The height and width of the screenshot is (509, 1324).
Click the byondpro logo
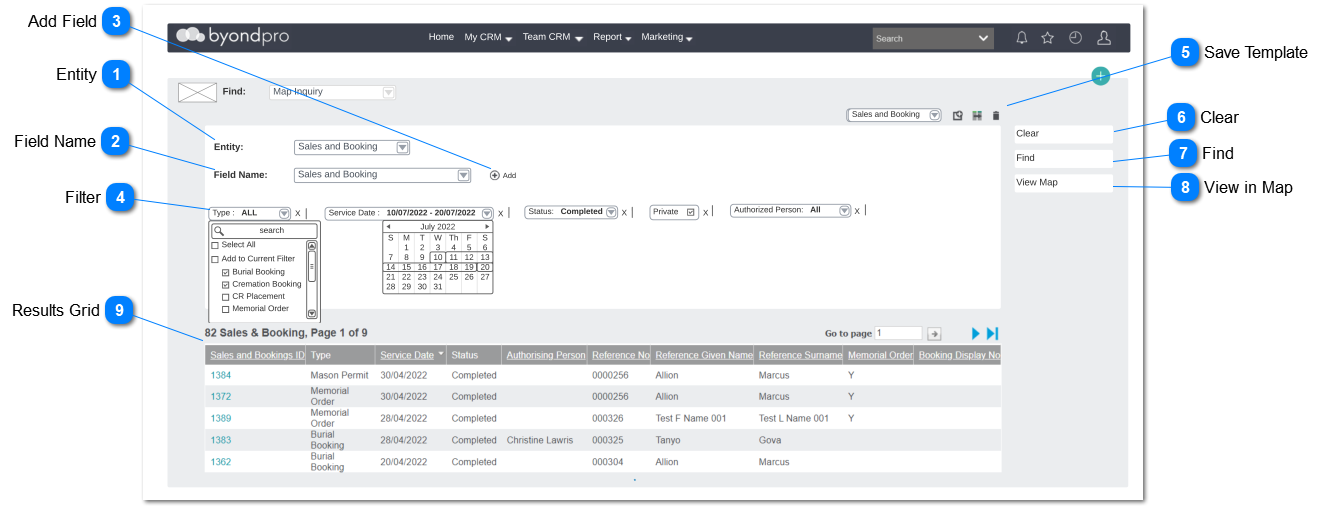click(x=233, y=36)
